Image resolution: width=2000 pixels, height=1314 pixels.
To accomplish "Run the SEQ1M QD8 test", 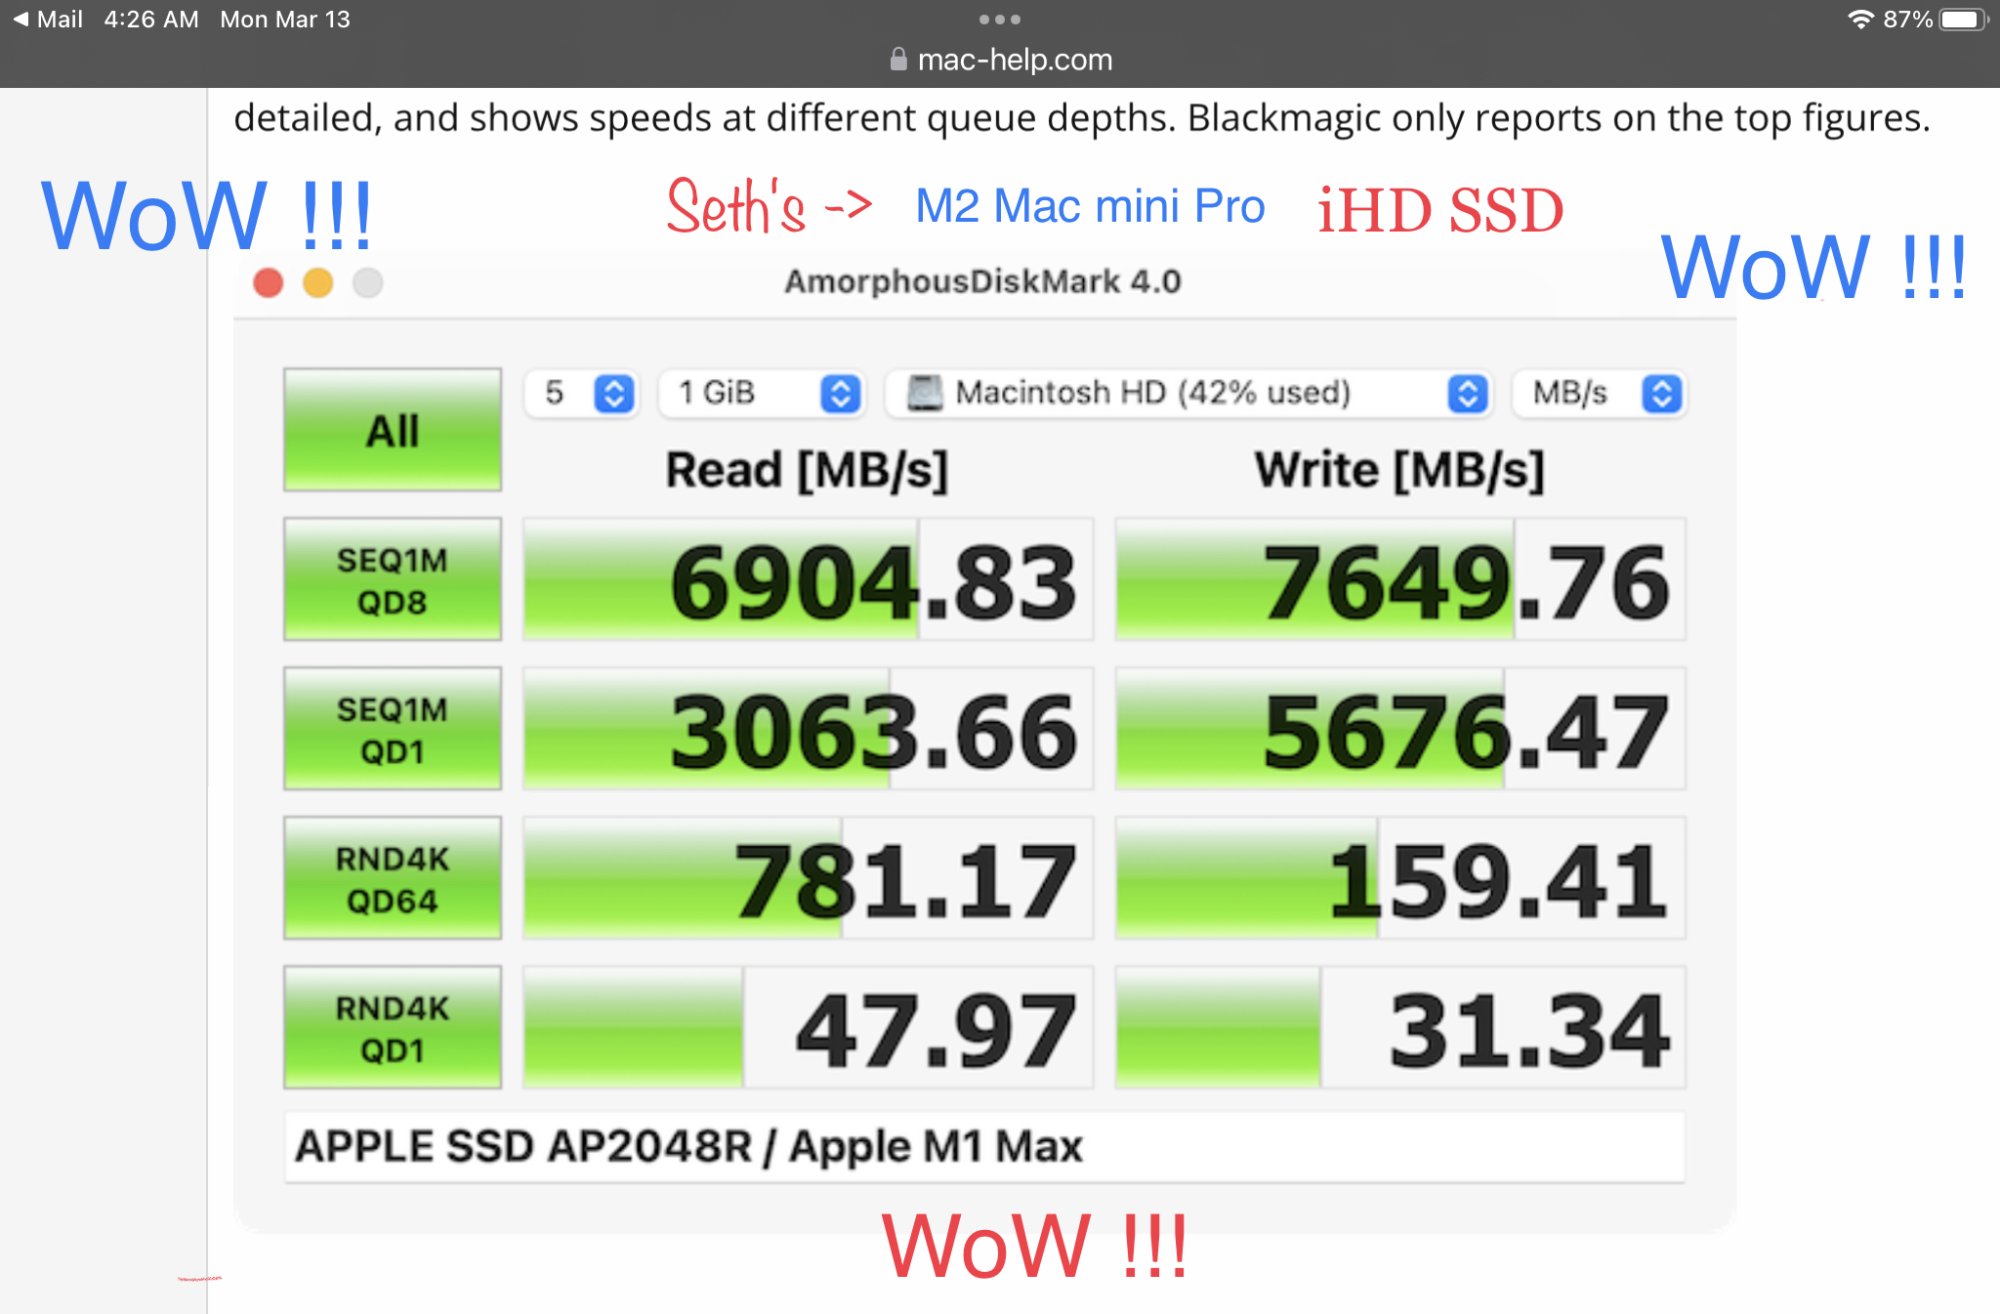I will coord(392,580).
